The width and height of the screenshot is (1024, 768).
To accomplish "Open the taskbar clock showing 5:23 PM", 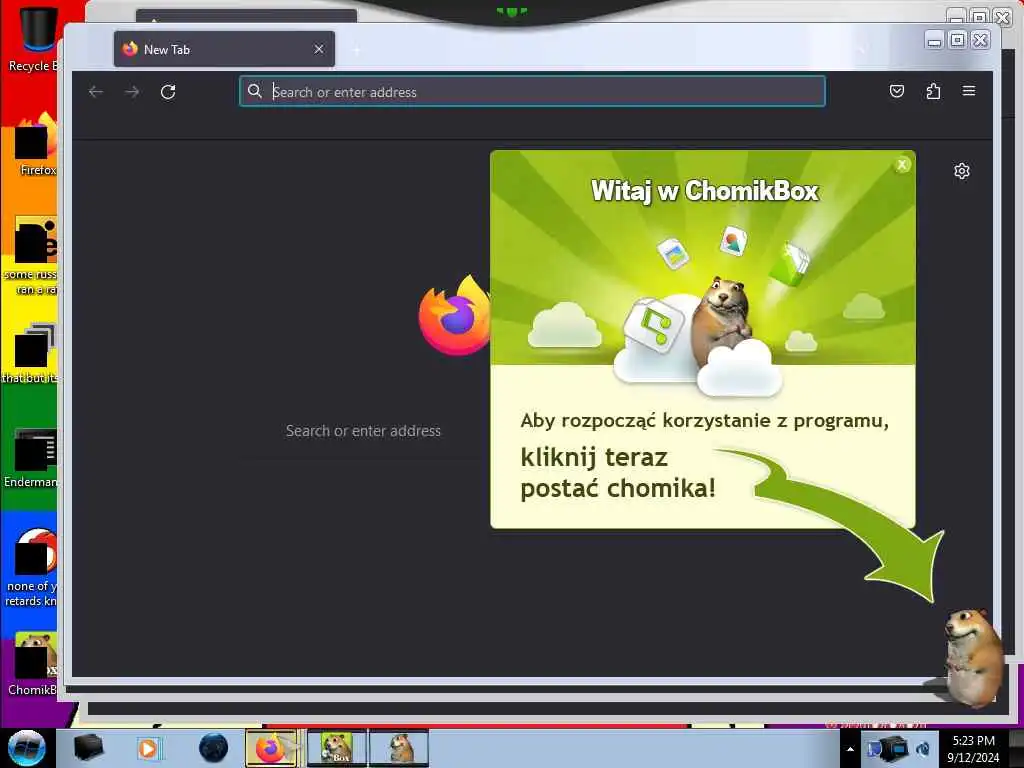I will 973,749.
